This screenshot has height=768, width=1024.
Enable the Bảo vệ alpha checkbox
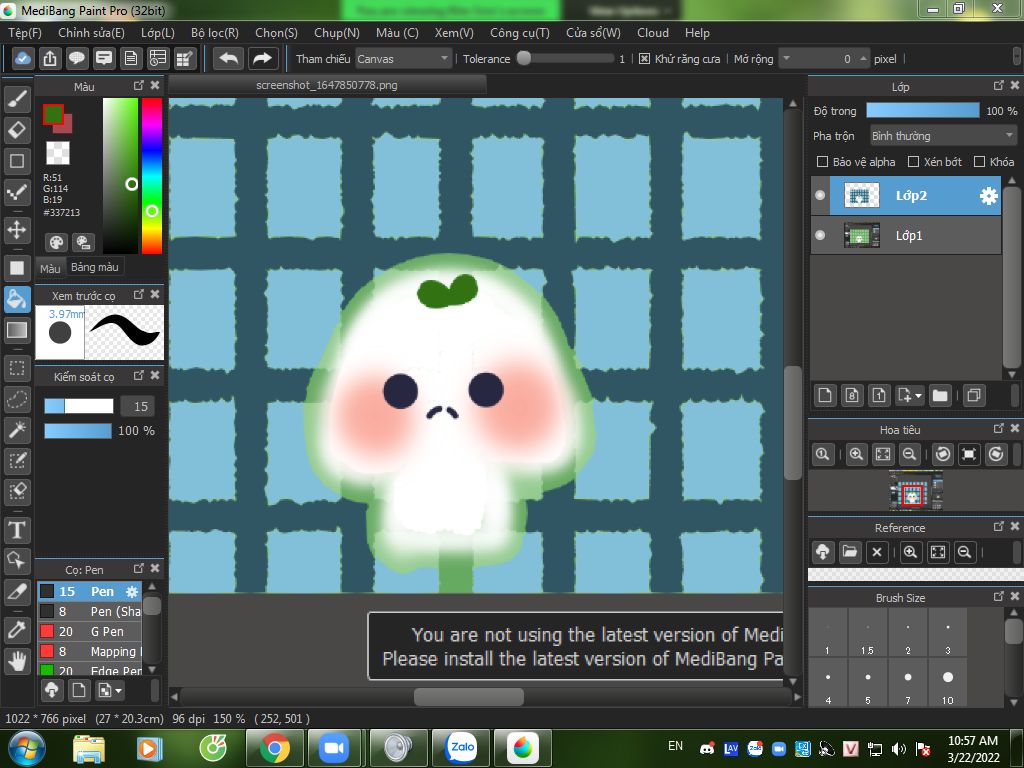(823, 162)
